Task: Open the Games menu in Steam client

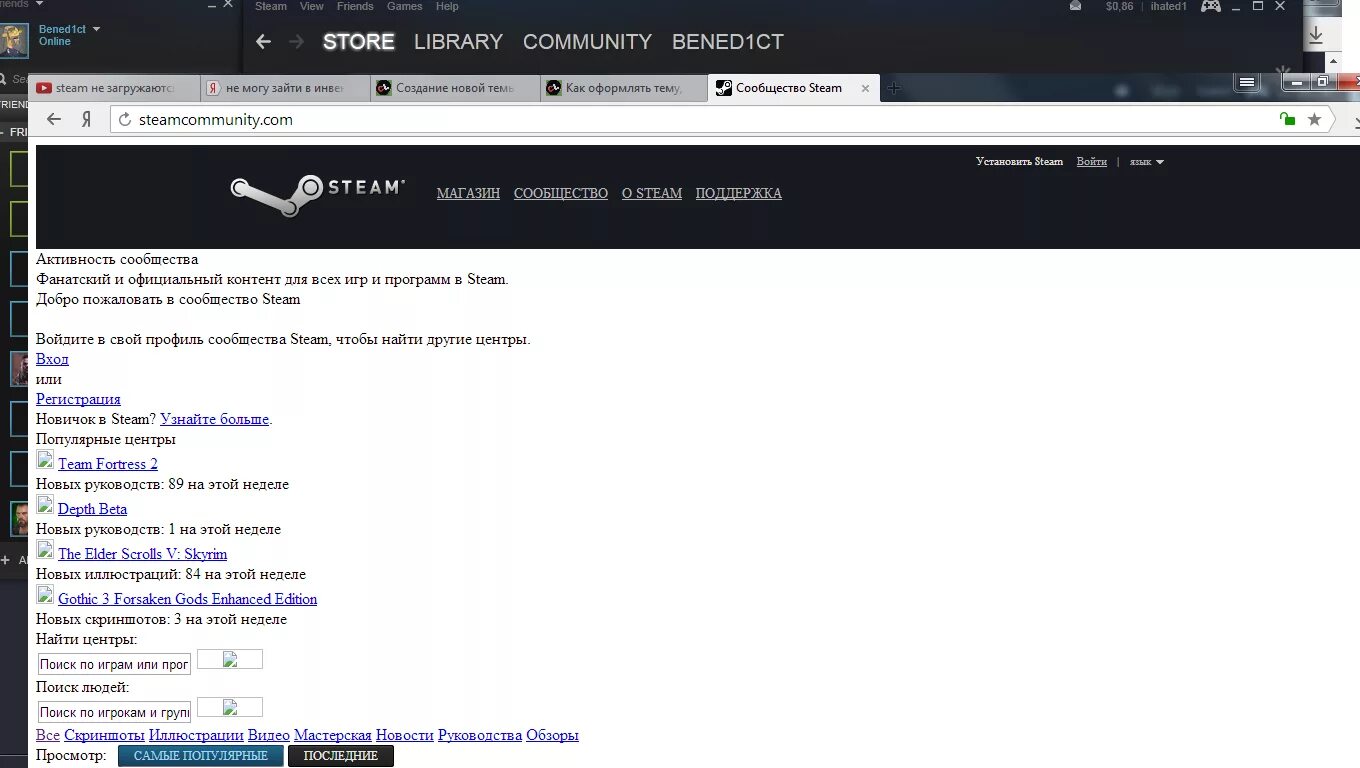Action: point(405,6)
